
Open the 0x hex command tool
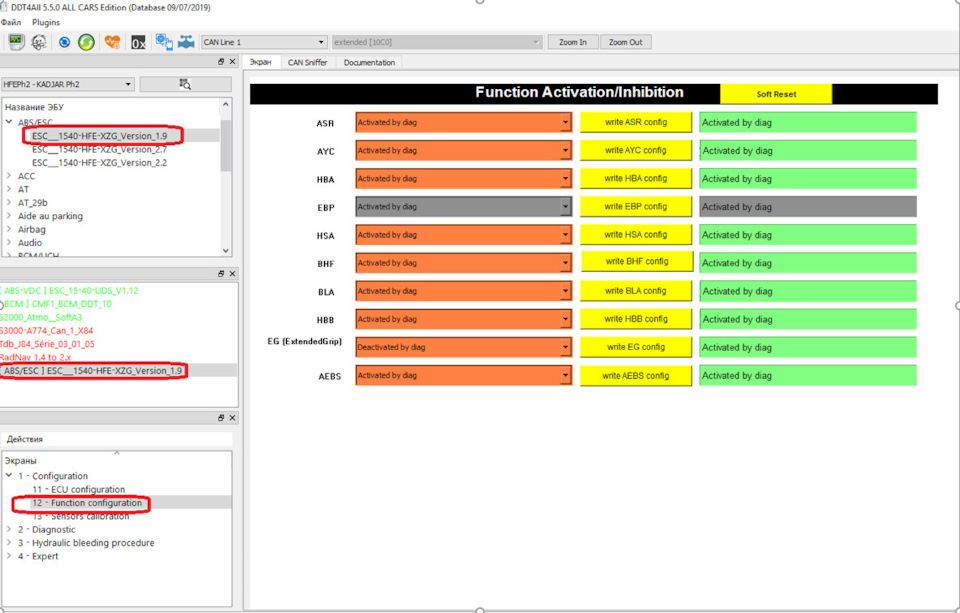[x=138, y=42]
